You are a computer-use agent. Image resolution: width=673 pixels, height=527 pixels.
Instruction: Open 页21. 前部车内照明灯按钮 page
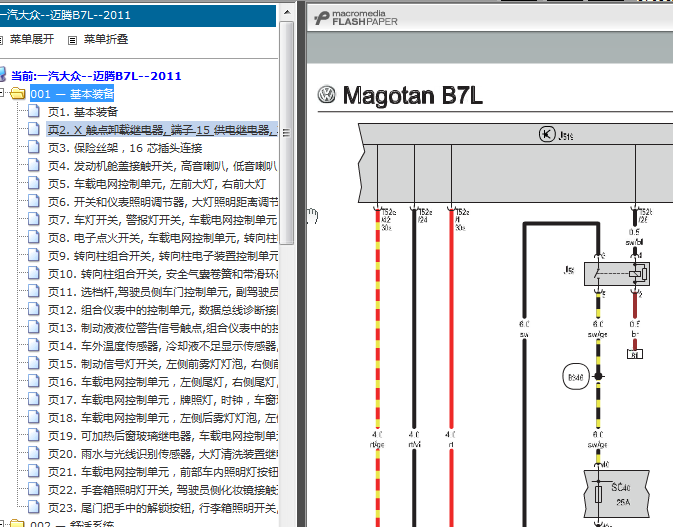pyautogui.click(x=163, y=472)
